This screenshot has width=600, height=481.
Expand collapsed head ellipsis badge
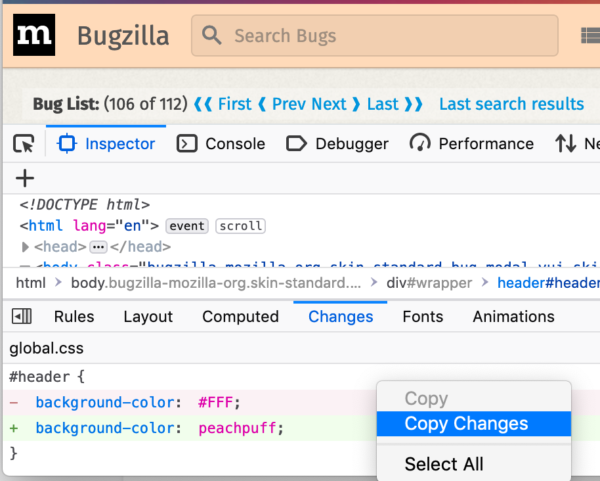point(98,247)
